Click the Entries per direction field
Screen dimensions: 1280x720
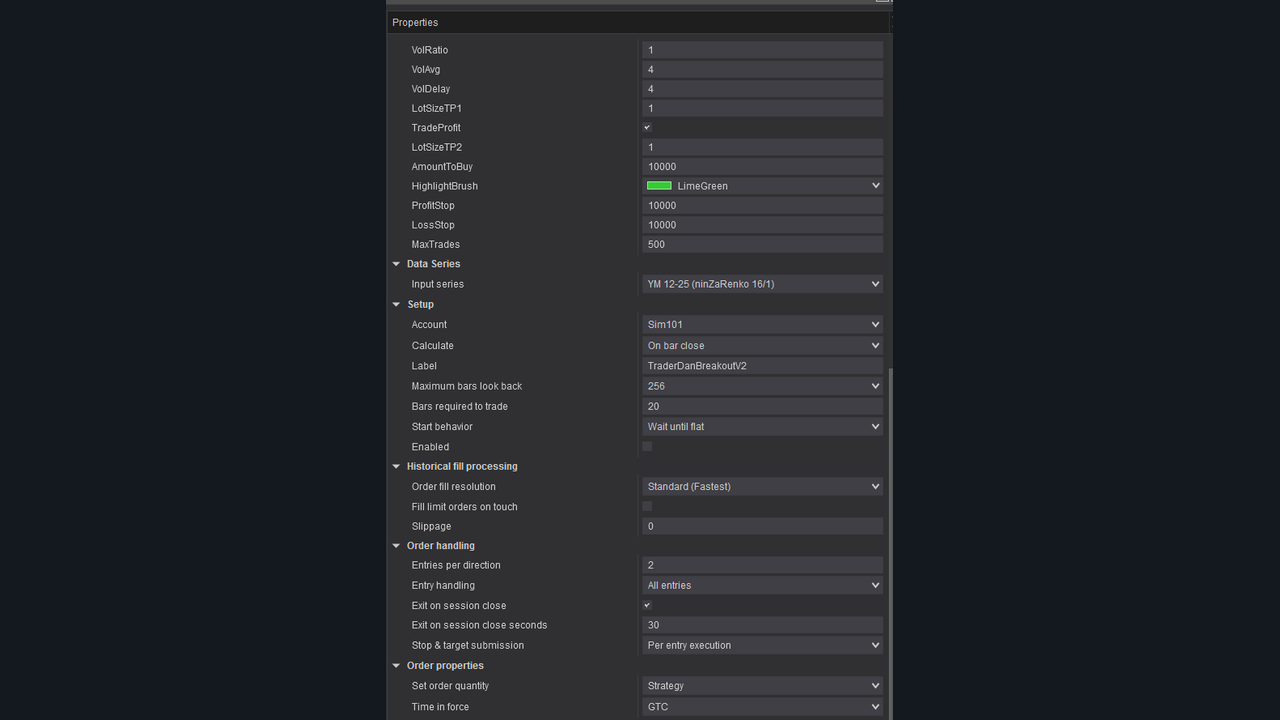[x=762, y=565]
